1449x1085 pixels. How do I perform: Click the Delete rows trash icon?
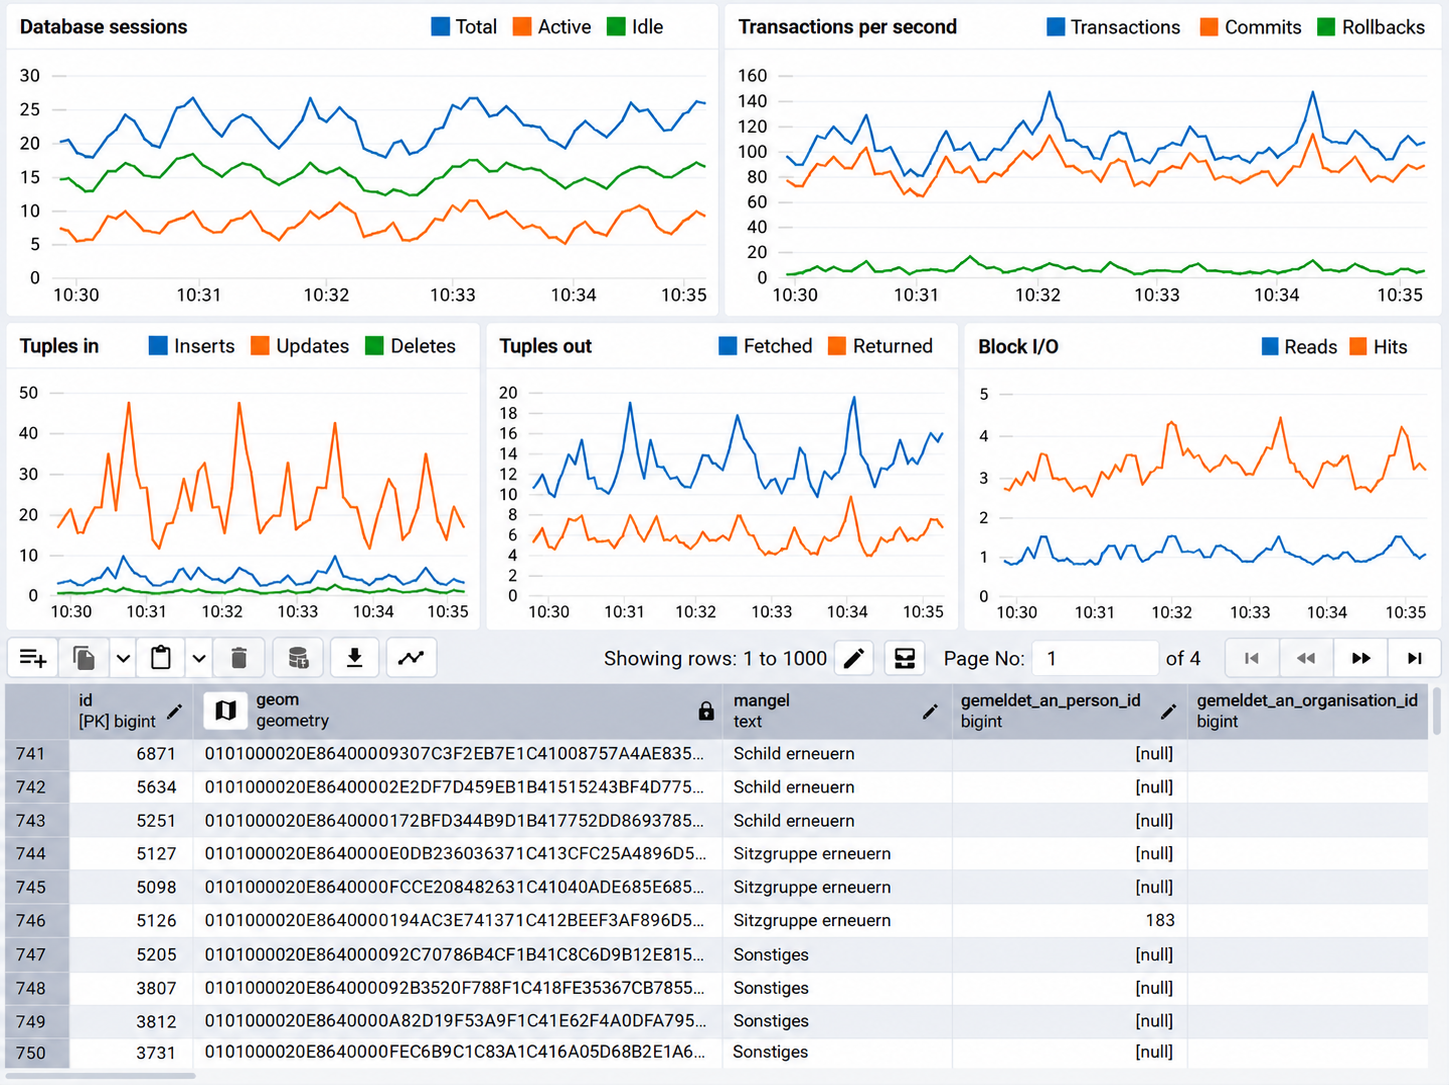coord(239,658)
